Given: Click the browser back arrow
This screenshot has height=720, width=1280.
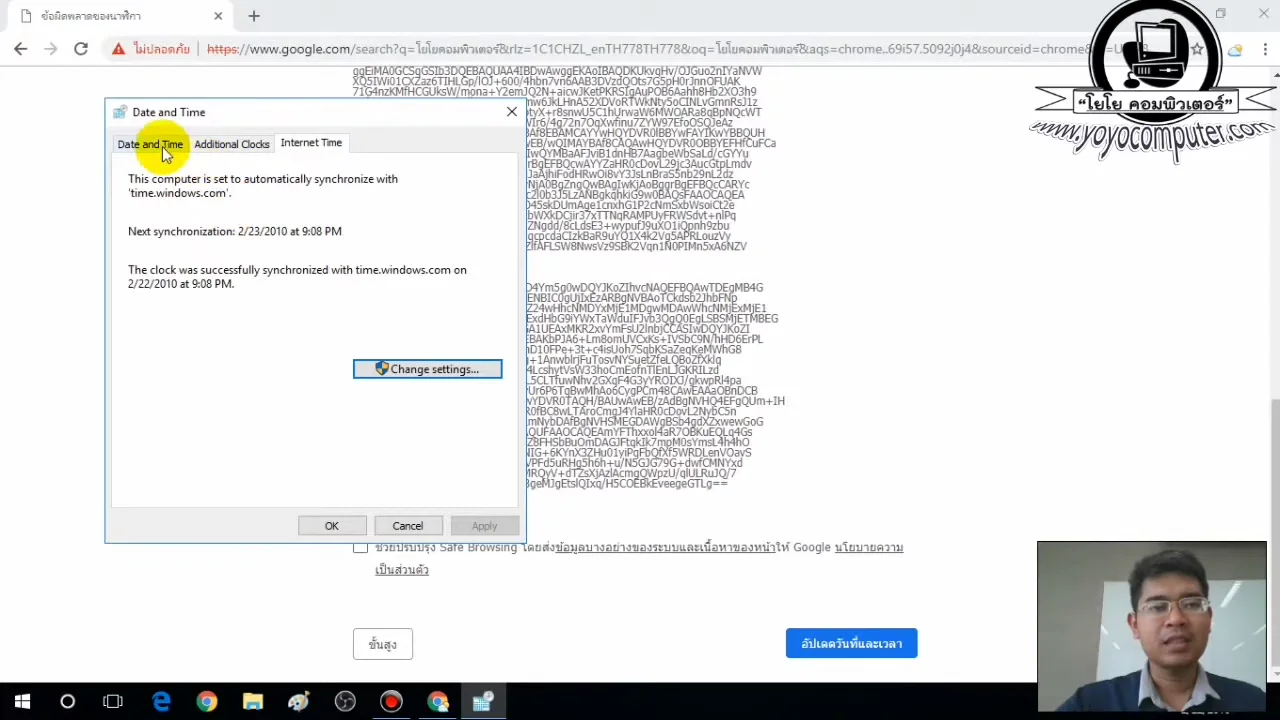Looking at the screenshot, I should (22, 48).
